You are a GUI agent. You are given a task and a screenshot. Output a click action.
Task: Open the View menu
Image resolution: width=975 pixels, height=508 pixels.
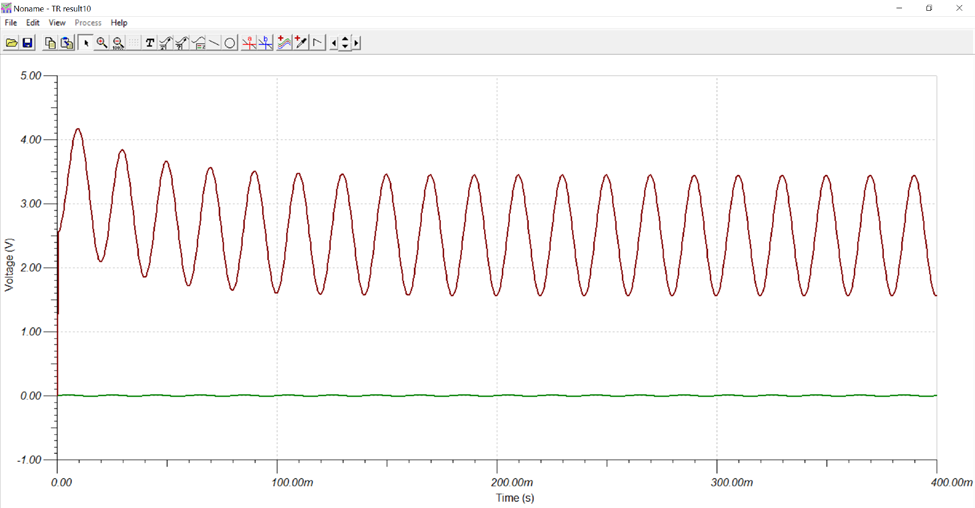[57, 22]
